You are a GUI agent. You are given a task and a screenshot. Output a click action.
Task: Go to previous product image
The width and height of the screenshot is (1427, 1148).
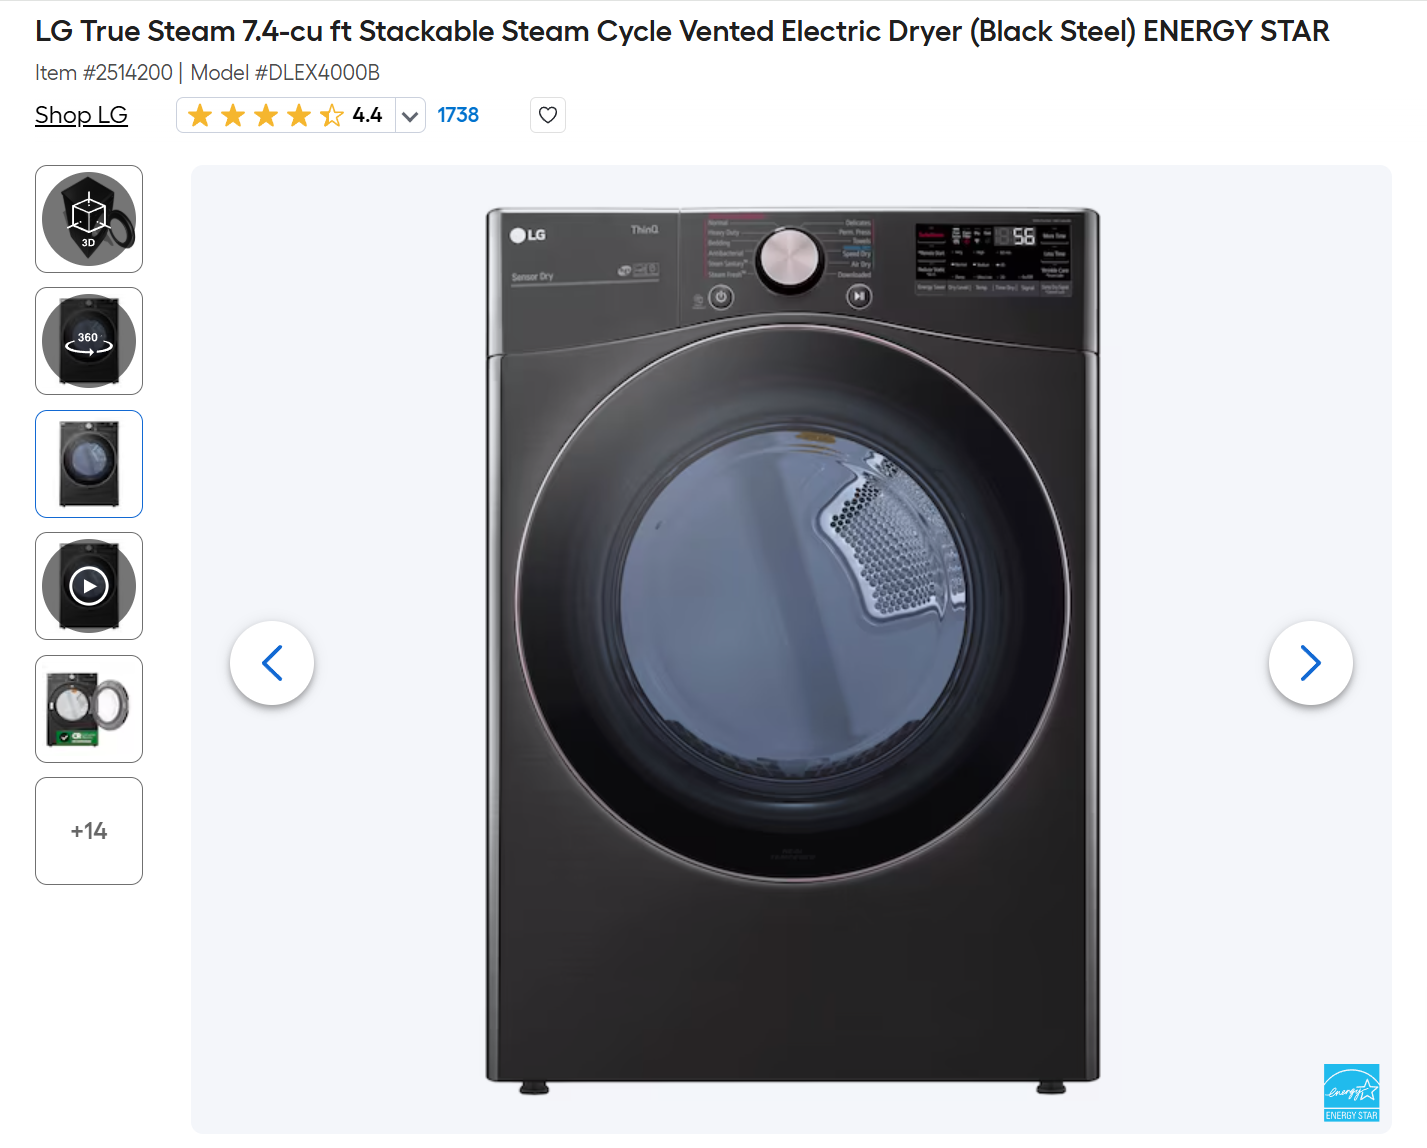pos(272,663)
